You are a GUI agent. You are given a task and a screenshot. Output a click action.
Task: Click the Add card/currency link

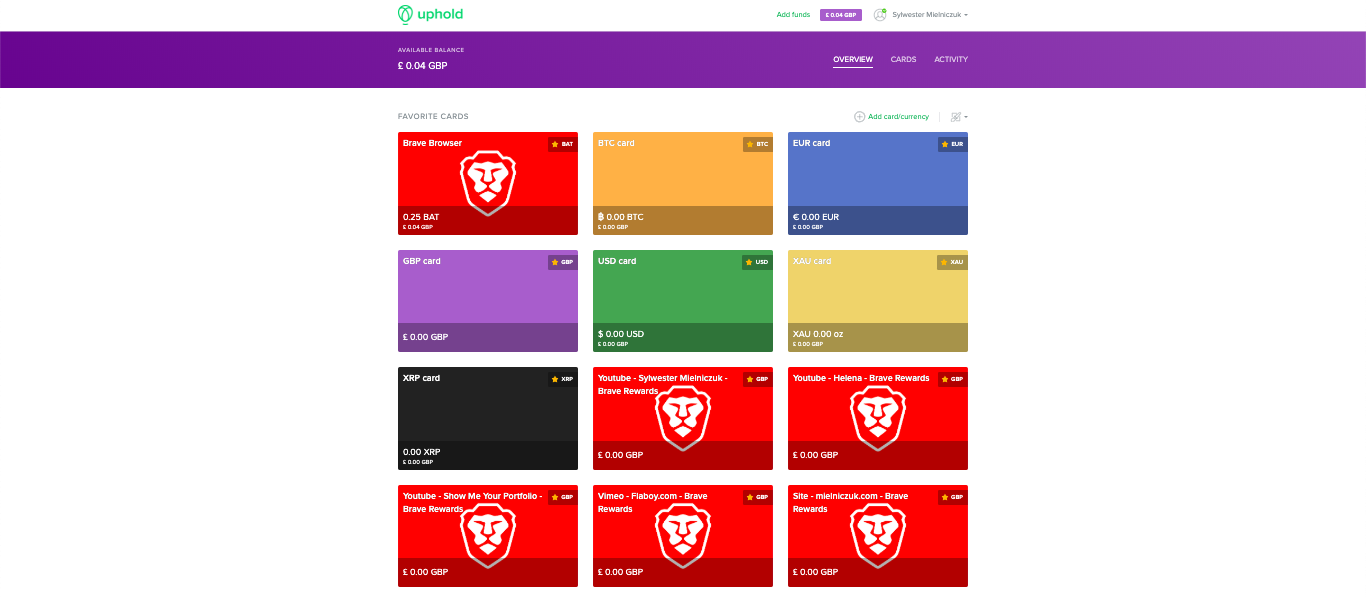pos(891,117)
